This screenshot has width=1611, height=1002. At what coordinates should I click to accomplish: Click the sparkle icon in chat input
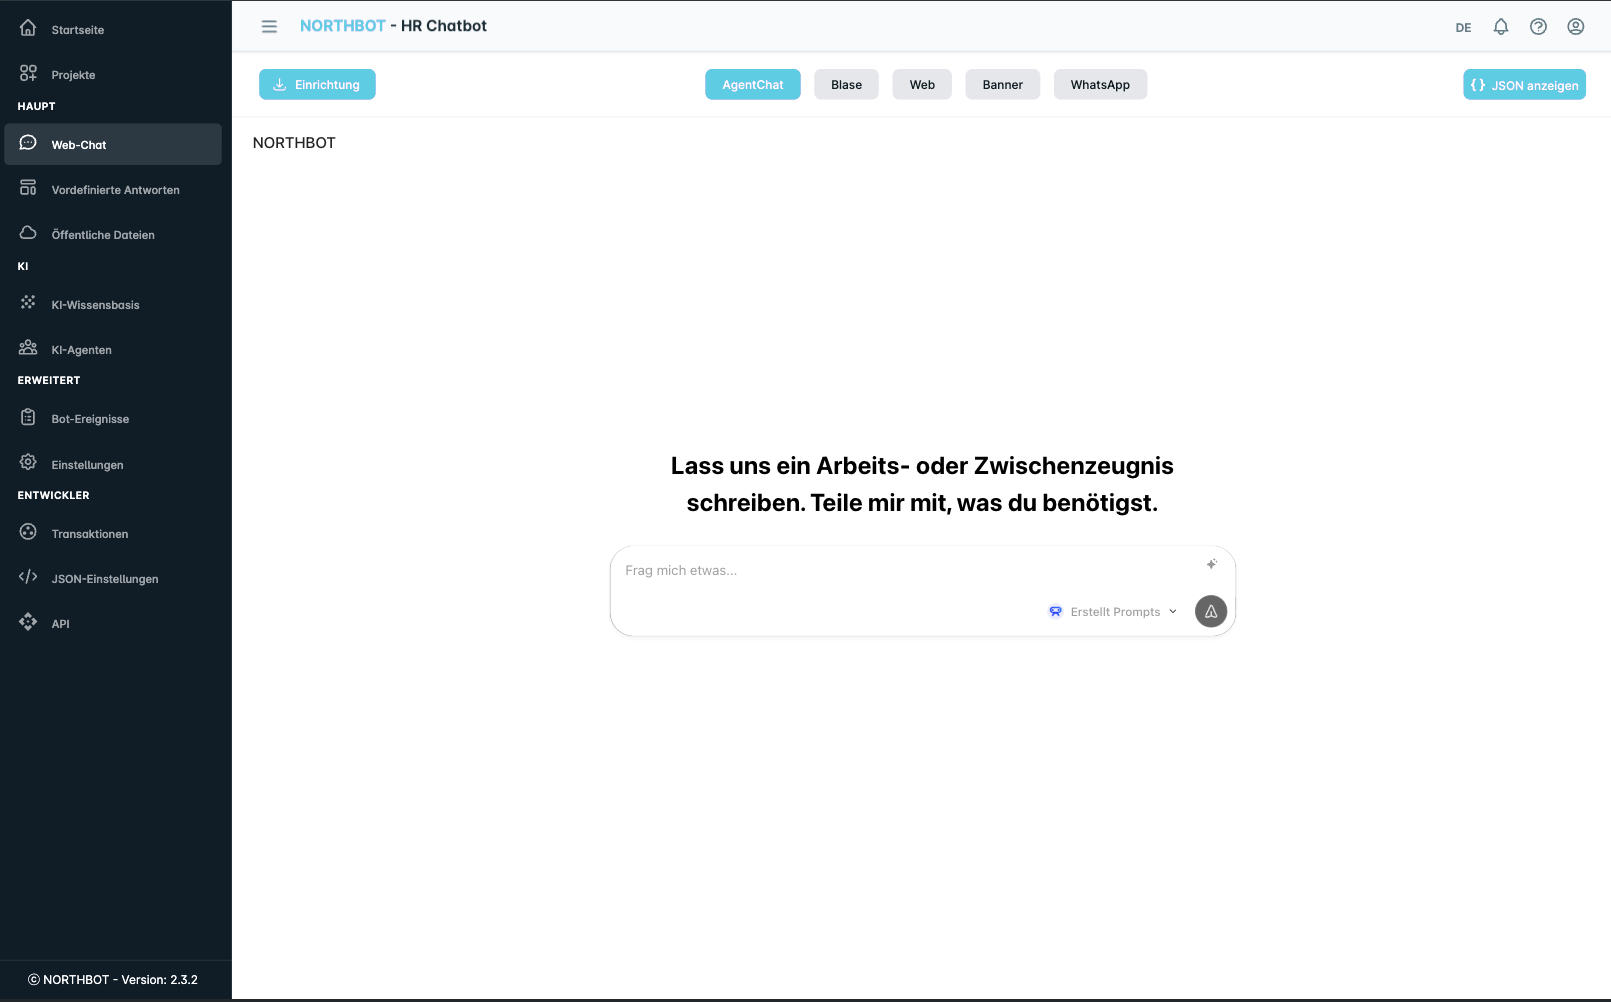1211,564
